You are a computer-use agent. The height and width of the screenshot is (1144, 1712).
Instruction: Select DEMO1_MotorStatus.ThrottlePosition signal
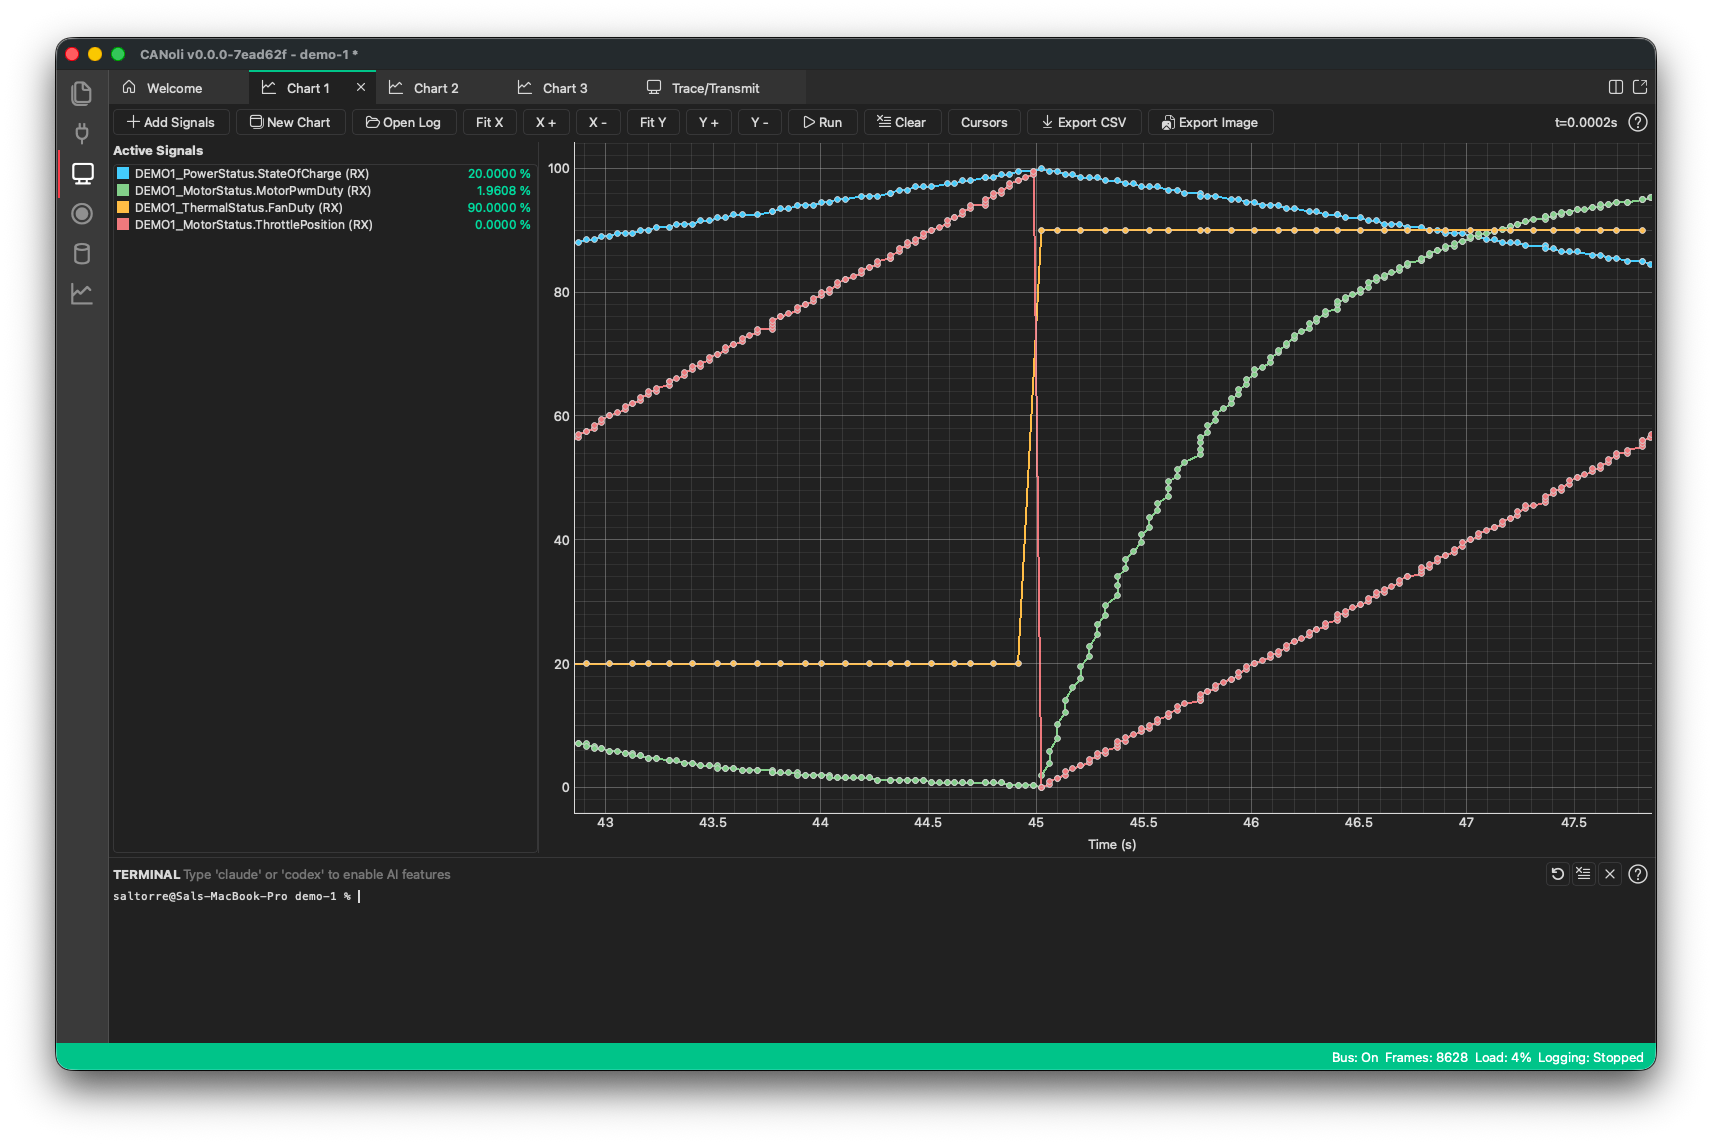coord(254,225)
